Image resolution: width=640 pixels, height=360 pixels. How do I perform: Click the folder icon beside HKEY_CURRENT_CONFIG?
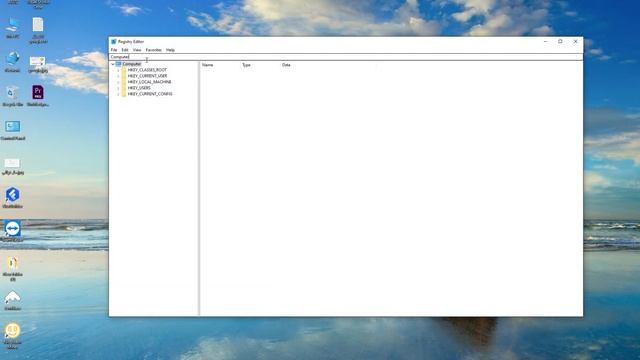pyautogui.click(x=124, y=94)
